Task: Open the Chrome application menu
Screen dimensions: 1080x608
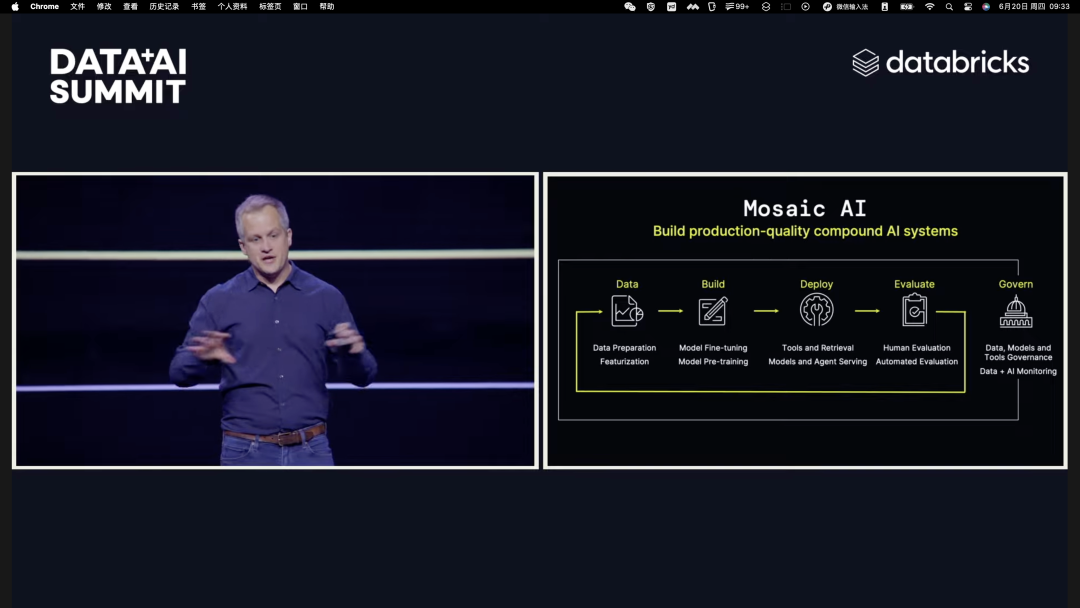Action: [44, 7]
